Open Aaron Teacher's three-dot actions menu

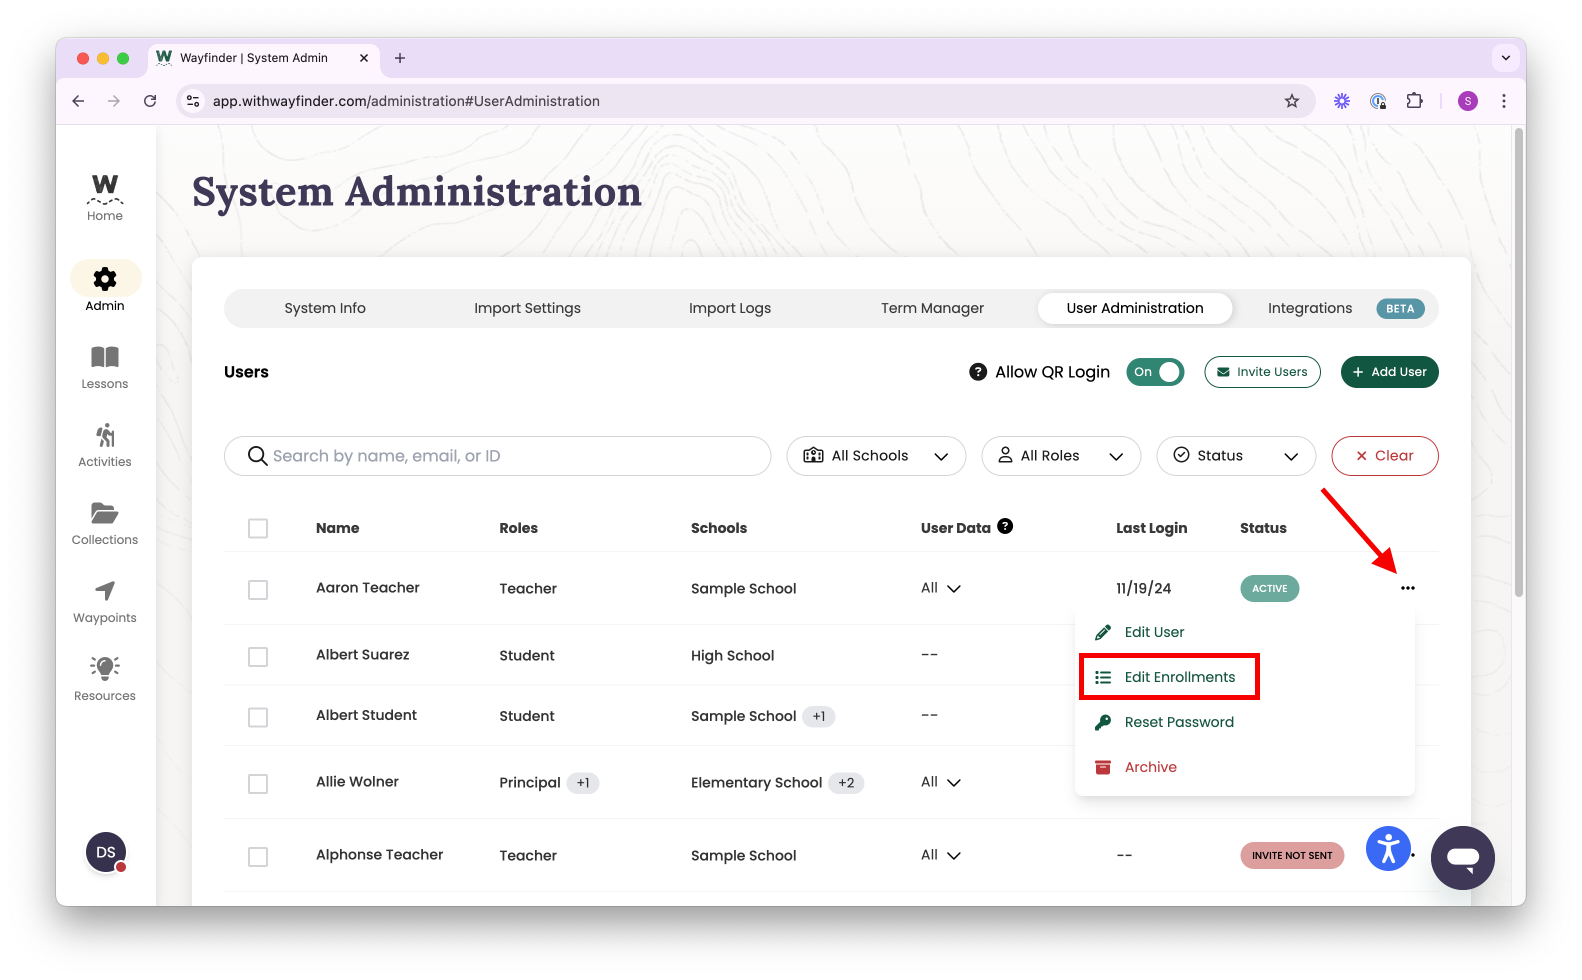tap(1408, 588)
